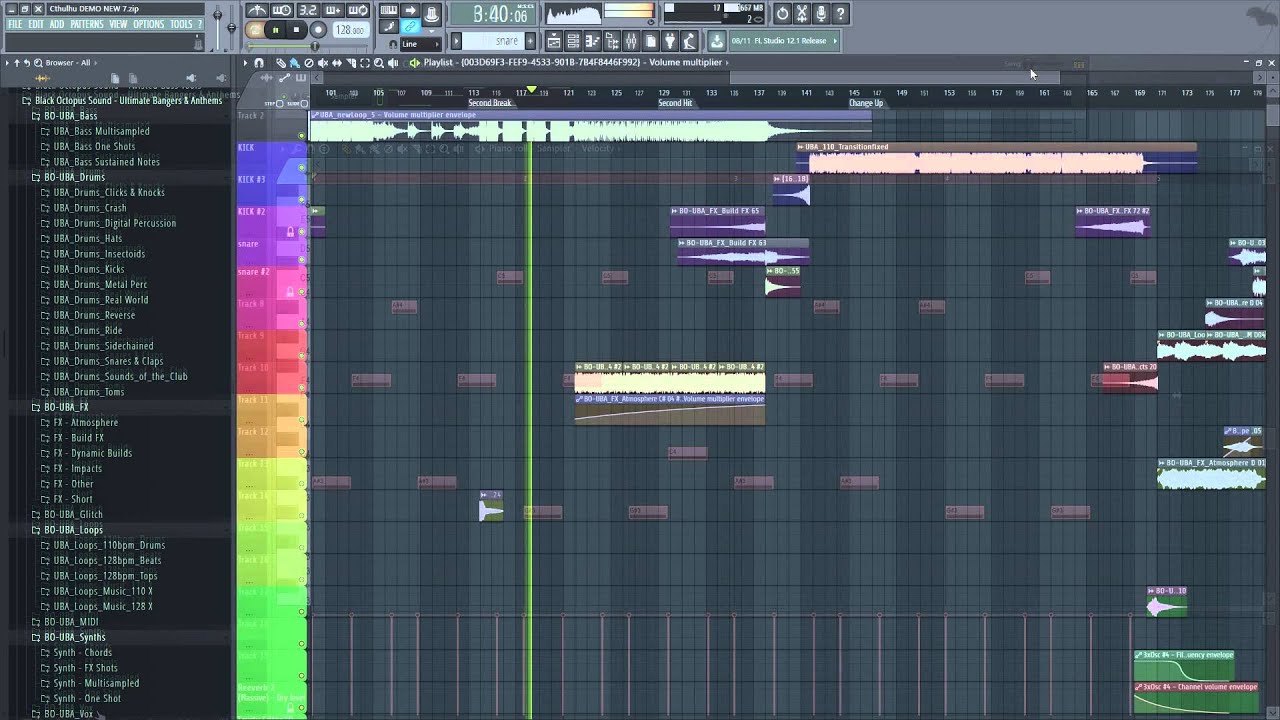This screenshot has width=1280, height=720.
Task: Mute KICK track with green LED
Action: [302, 168]
